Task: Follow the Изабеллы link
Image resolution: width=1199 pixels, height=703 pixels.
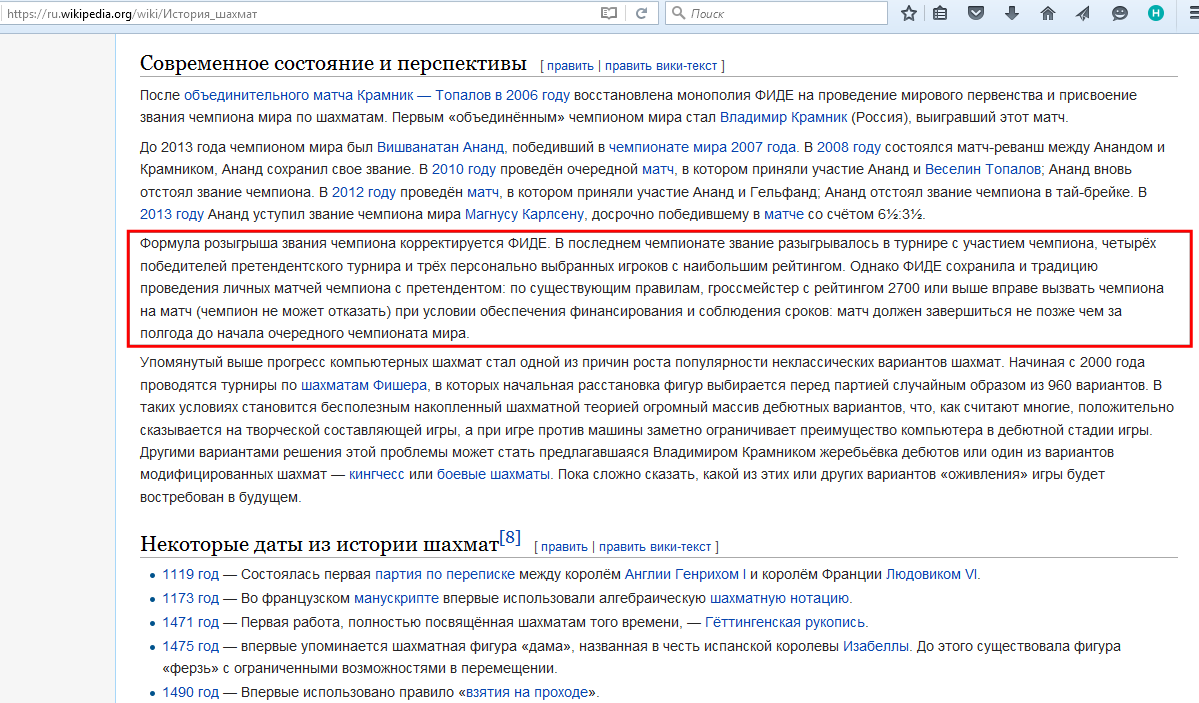Action: (x=876, y=646)
